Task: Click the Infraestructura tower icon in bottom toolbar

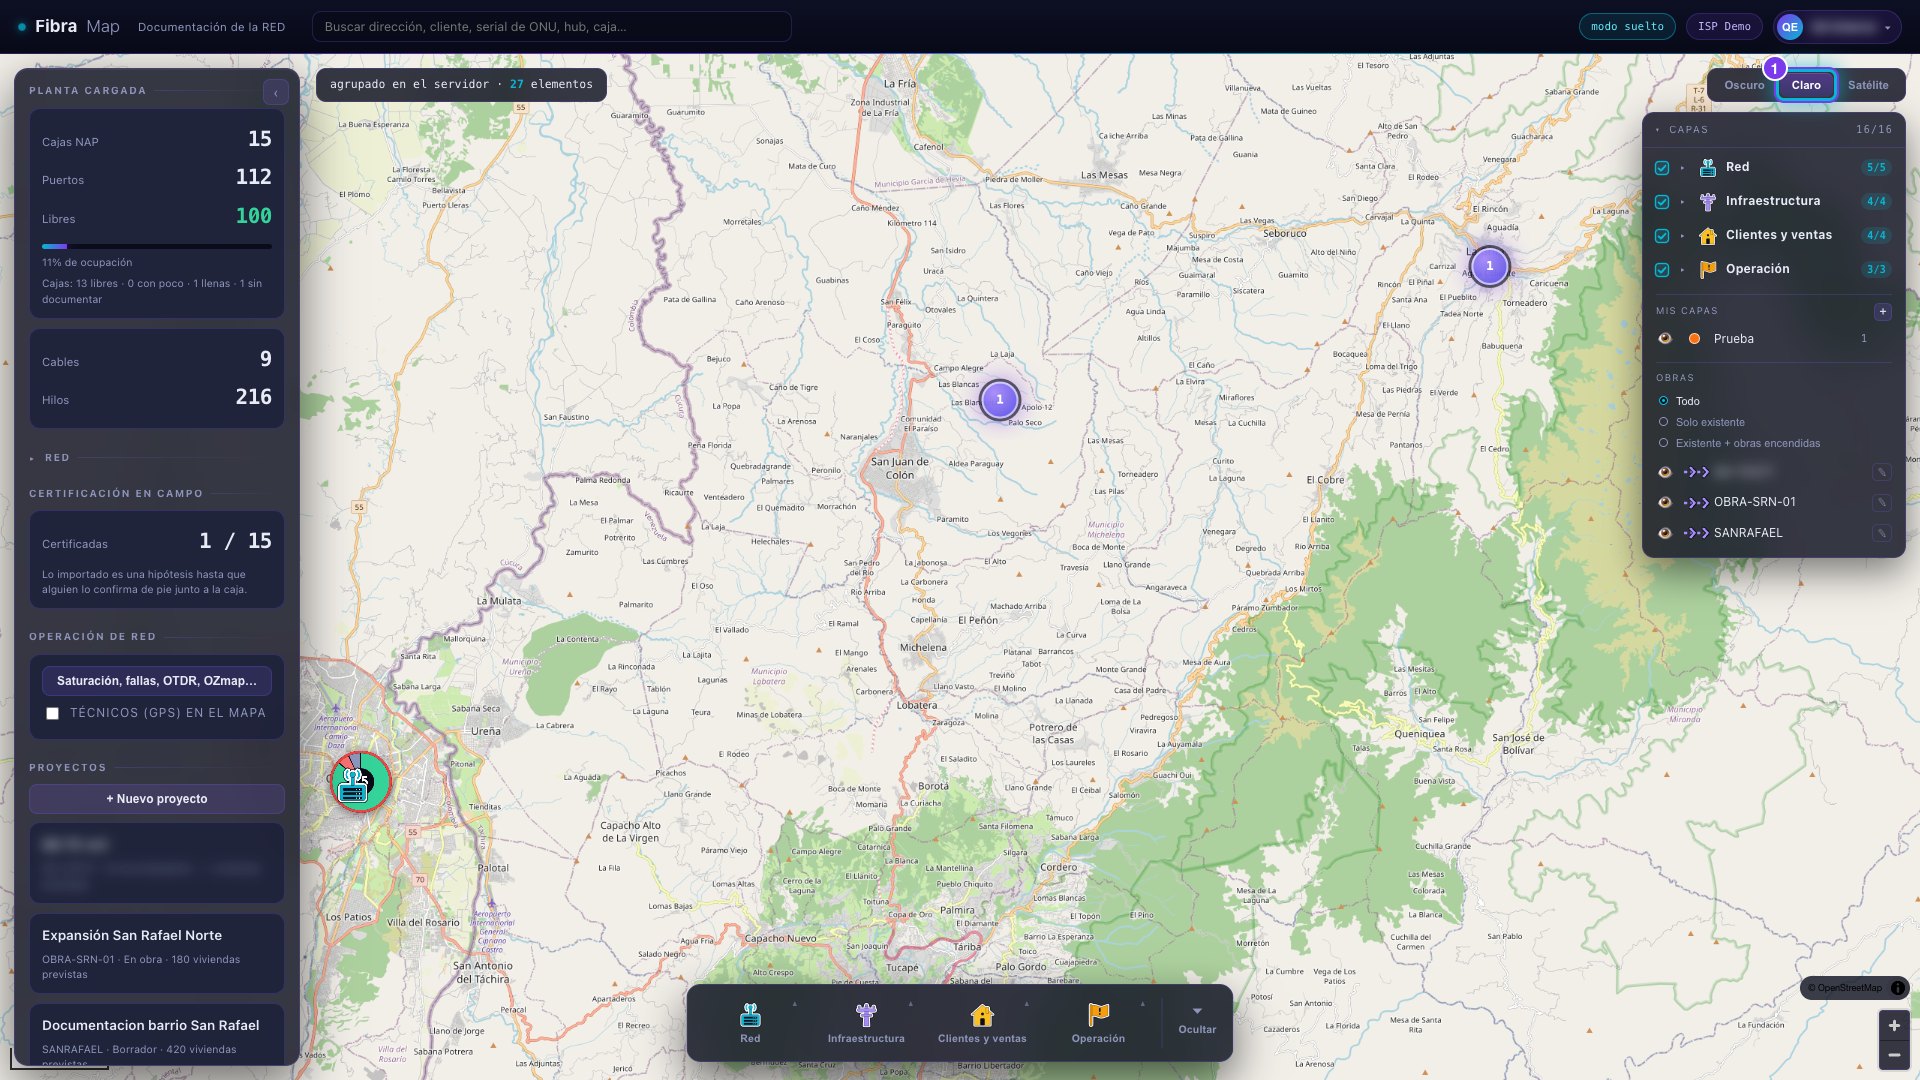Action: coord(866,1015)
